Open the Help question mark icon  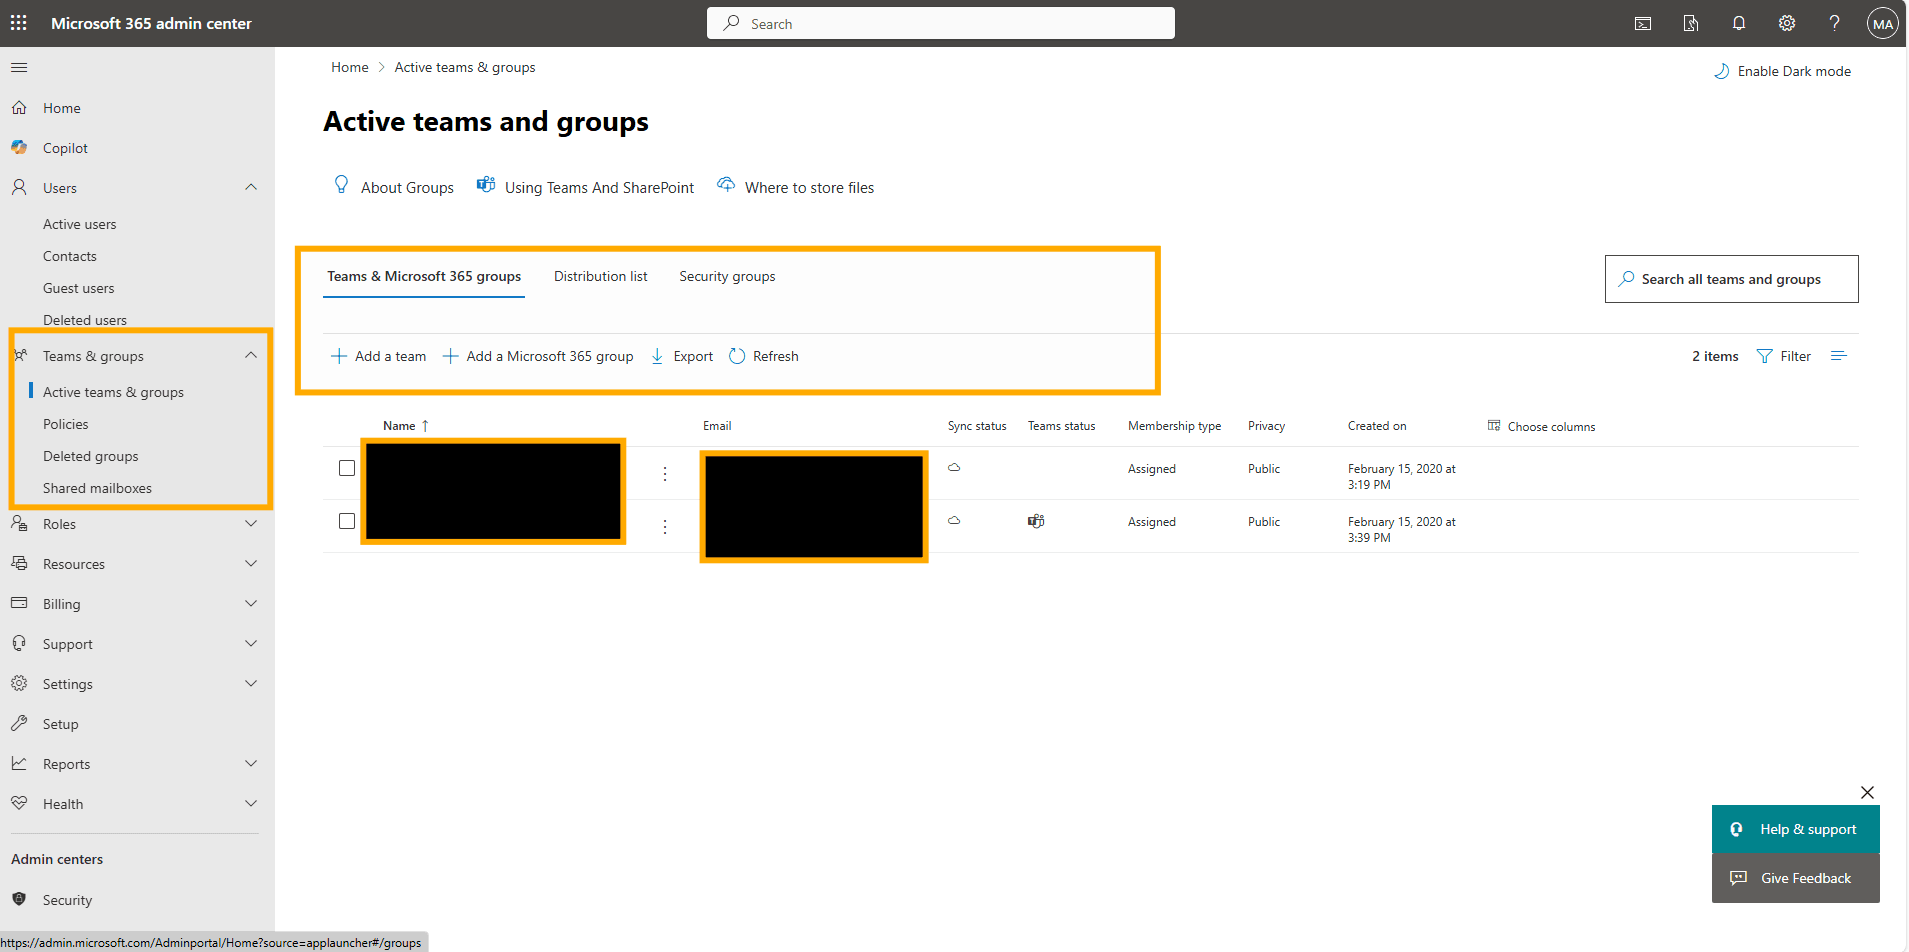click(x=1834, y=22)
